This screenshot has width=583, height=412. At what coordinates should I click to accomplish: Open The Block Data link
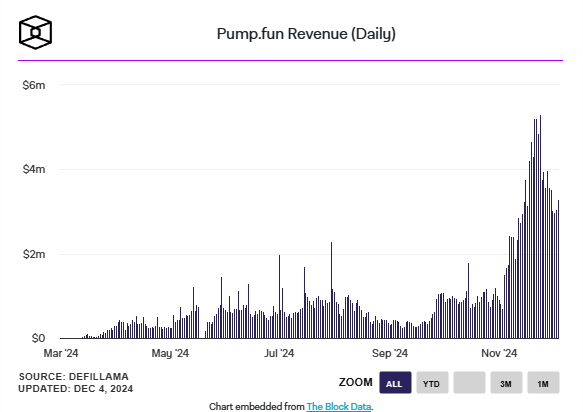338,406
